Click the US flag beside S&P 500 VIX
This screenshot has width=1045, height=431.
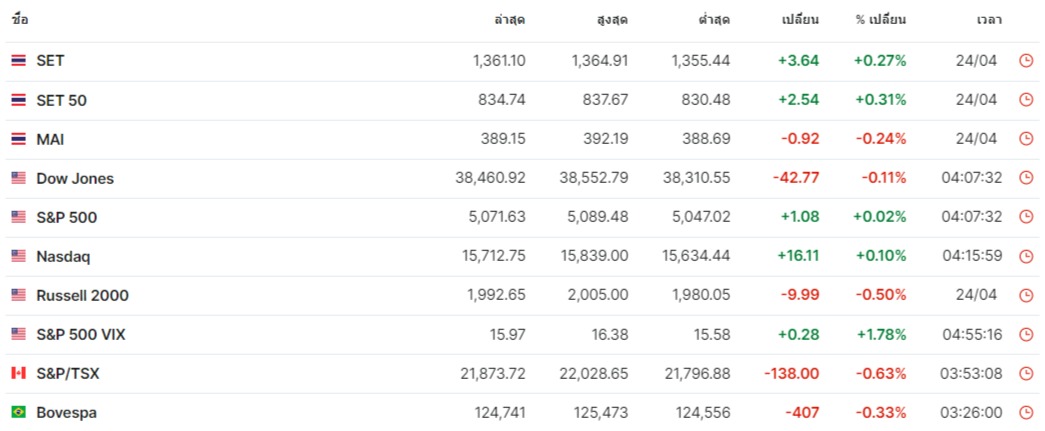19,334
